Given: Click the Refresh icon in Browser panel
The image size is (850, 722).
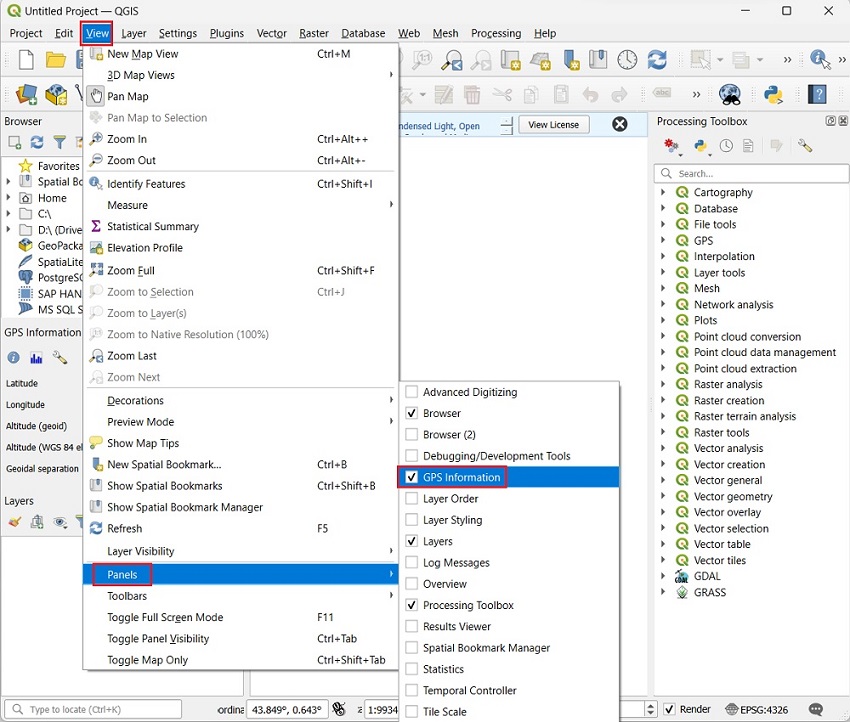Looking at the screenshot, I should pos(37,143).
